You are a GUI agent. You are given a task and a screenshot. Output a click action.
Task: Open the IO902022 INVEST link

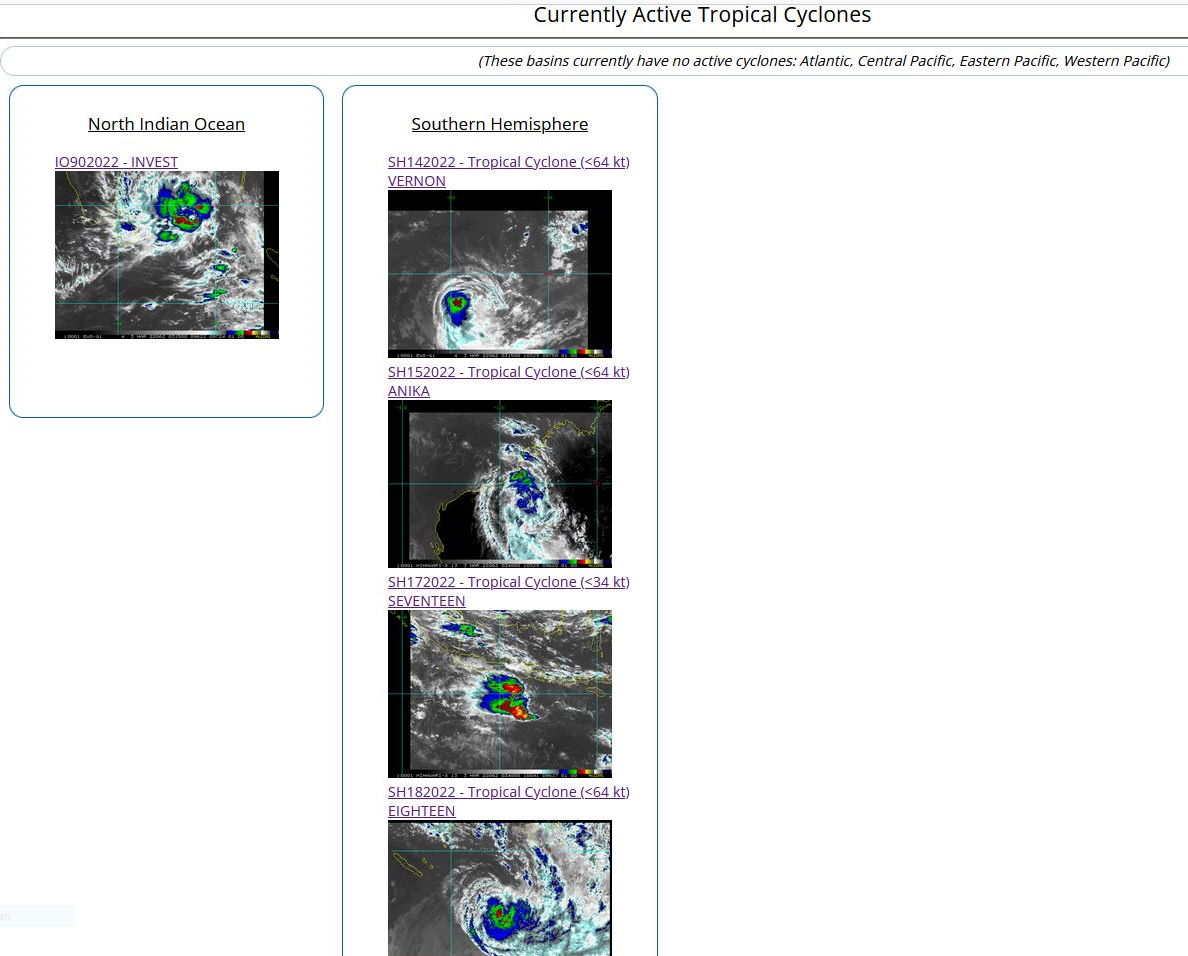[116, 162]
